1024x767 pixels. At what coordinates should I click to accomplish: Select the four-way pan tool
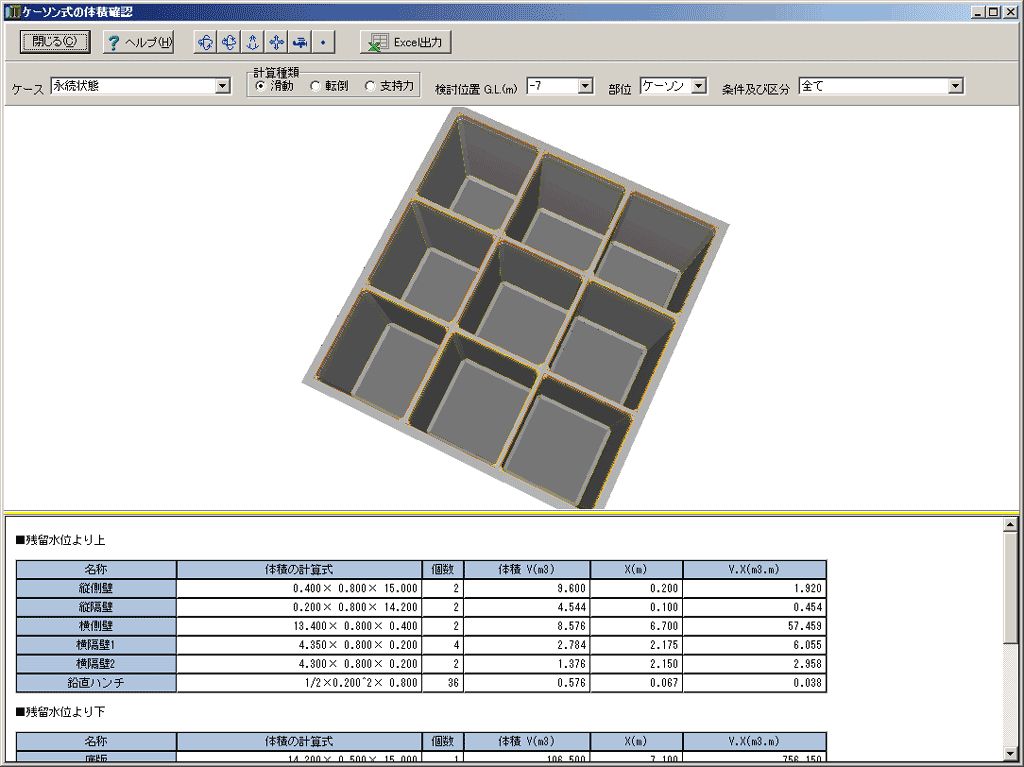point(276,42)
